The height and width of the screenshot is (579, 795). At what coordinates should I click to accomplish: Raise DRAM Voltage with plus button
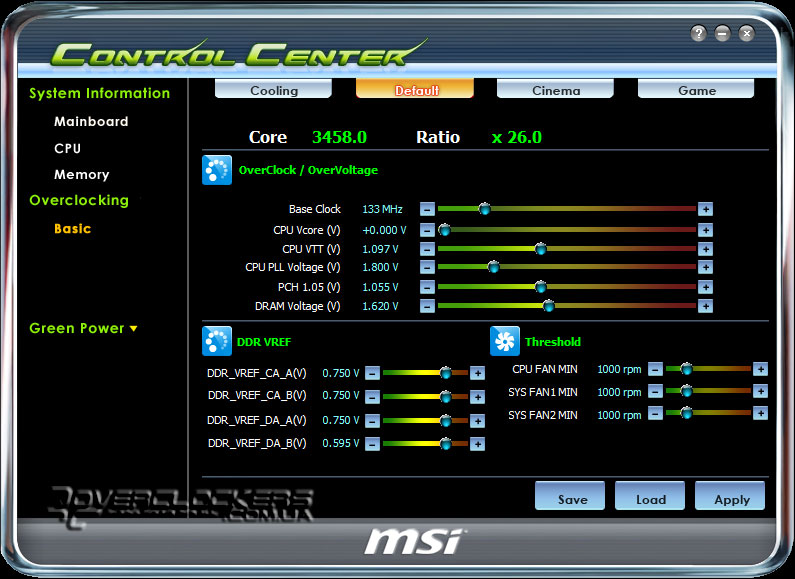click(x=705, y=306)
